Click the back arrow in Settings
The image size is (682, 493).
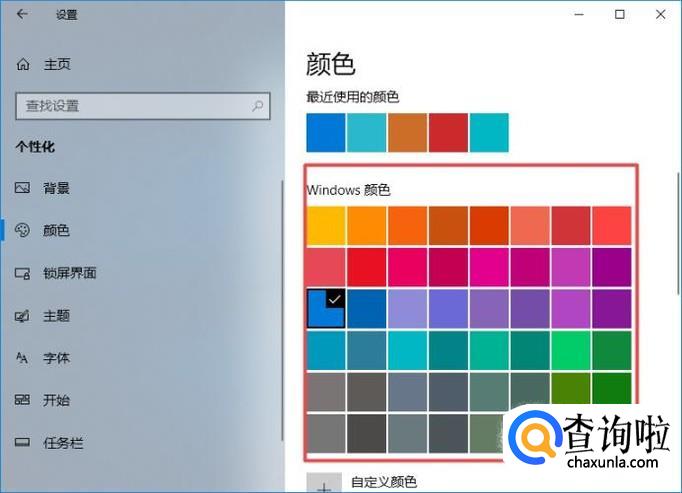tap(22, 14)
